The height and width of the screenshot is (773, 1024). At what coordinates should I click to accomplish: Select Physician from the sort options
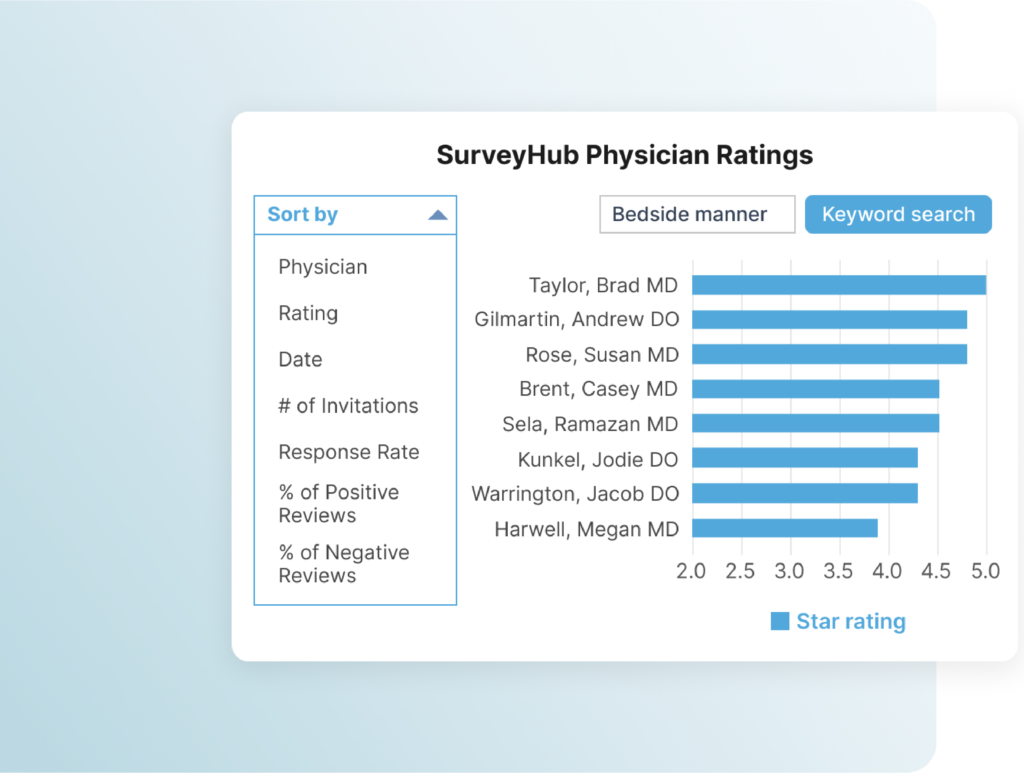click(x=322, y=266)
